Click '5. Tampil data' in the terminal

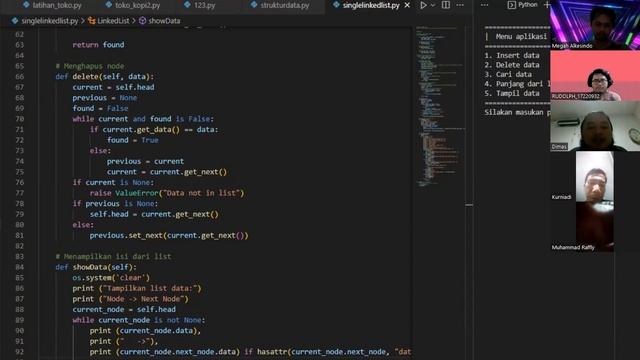512,93
